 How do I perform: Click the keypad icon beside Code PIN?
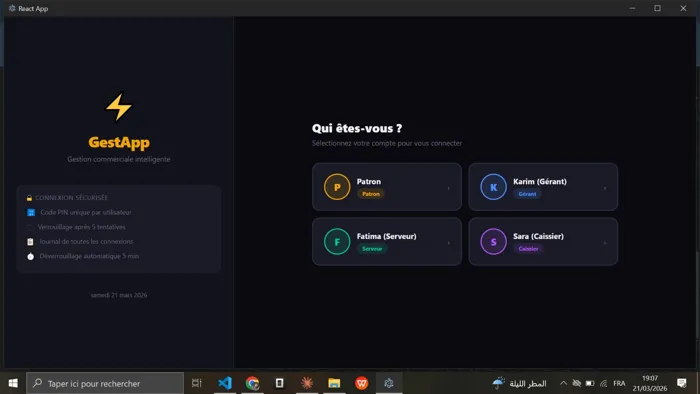[31, 212]
